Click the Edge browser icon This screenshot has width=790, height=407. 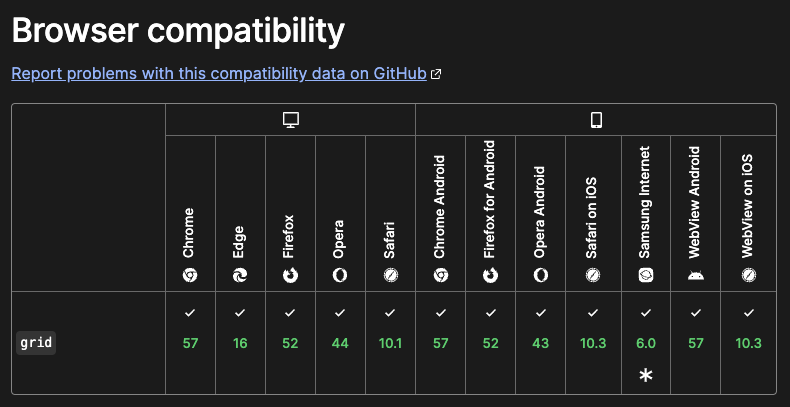pos(240,275)
